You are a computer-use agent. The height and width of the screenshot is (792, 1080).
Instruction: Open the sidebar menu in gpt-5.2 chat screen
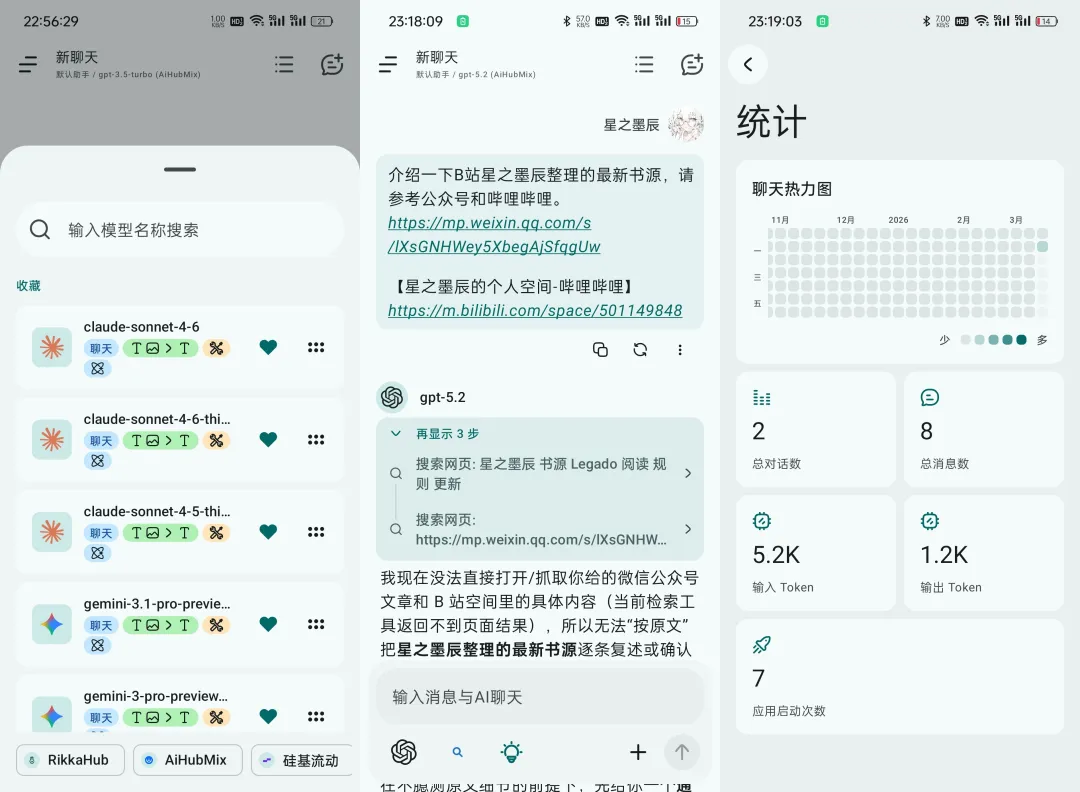[388, 65]
